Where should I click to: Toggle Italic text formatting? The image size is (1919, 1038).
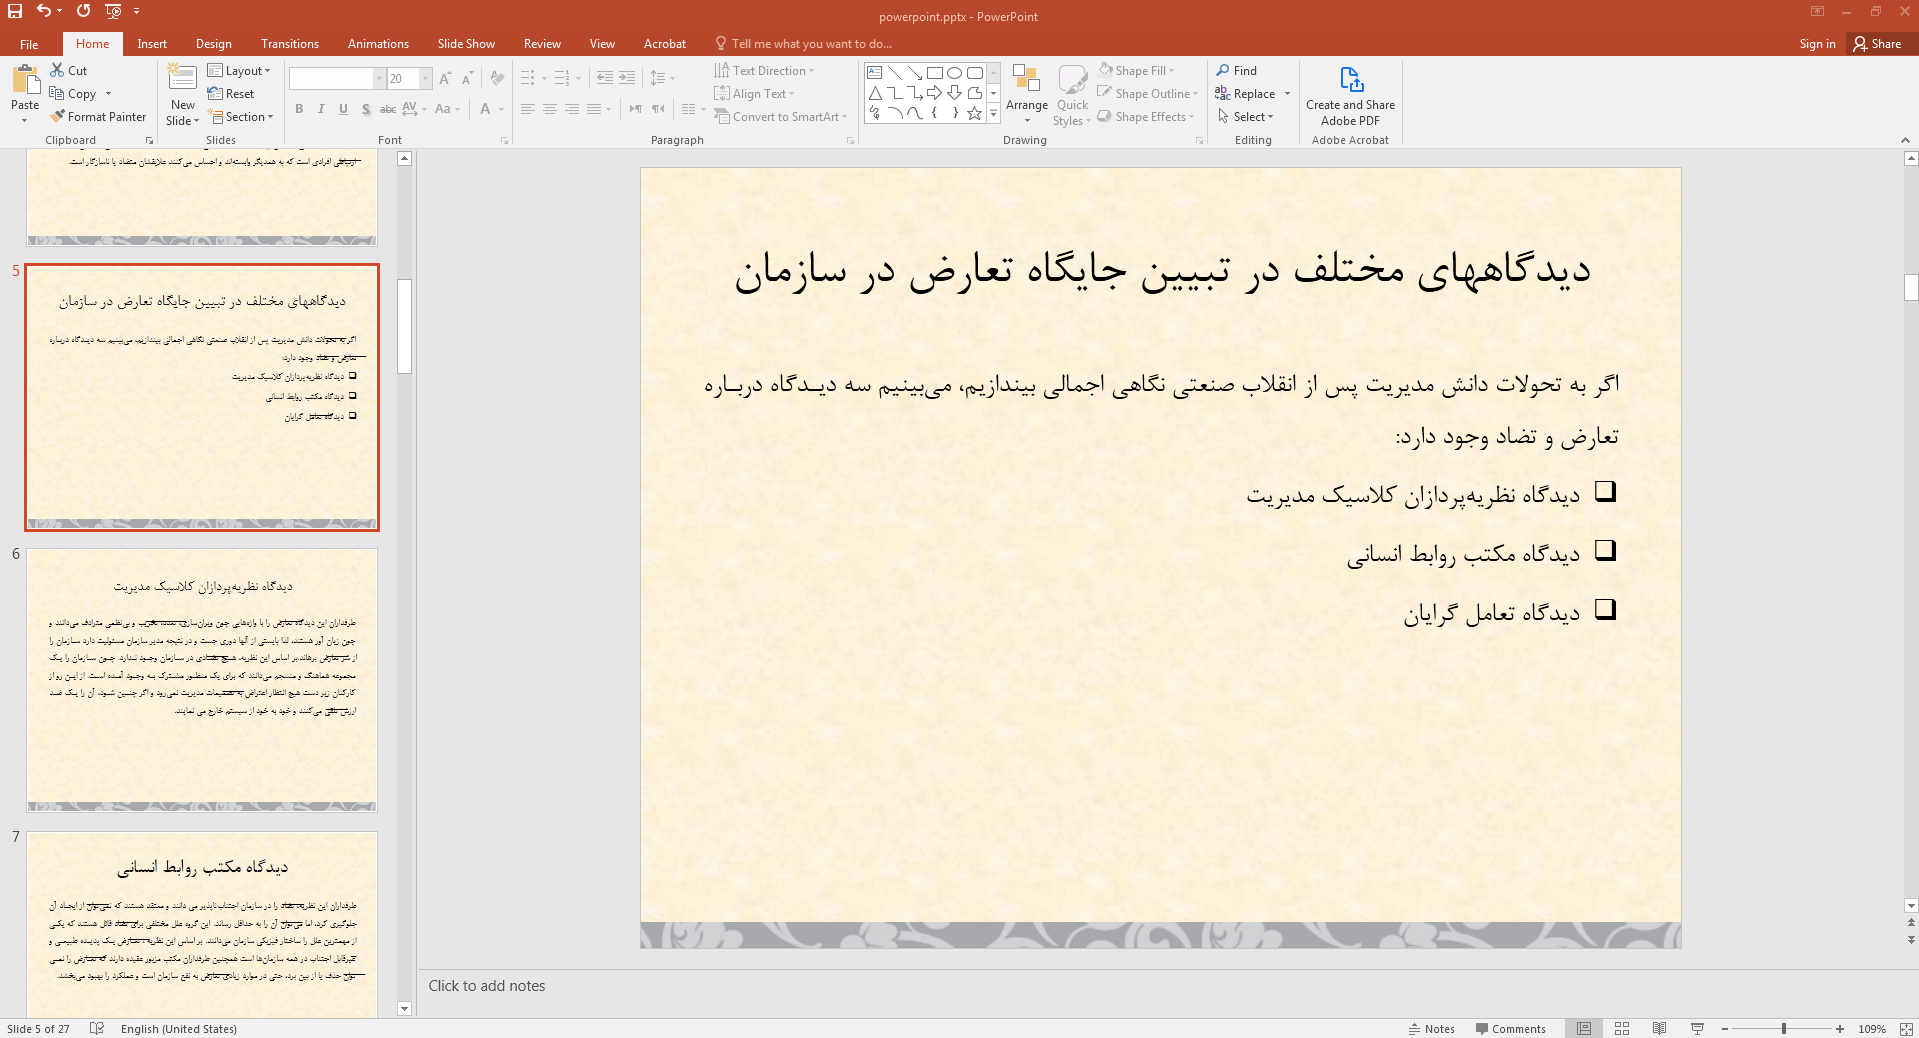pyautogui.click(x=321, y=109)
